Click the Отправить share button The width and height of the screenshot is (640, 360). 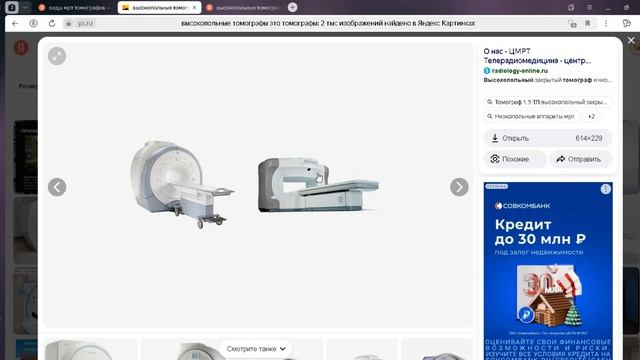tap(581, 159)
